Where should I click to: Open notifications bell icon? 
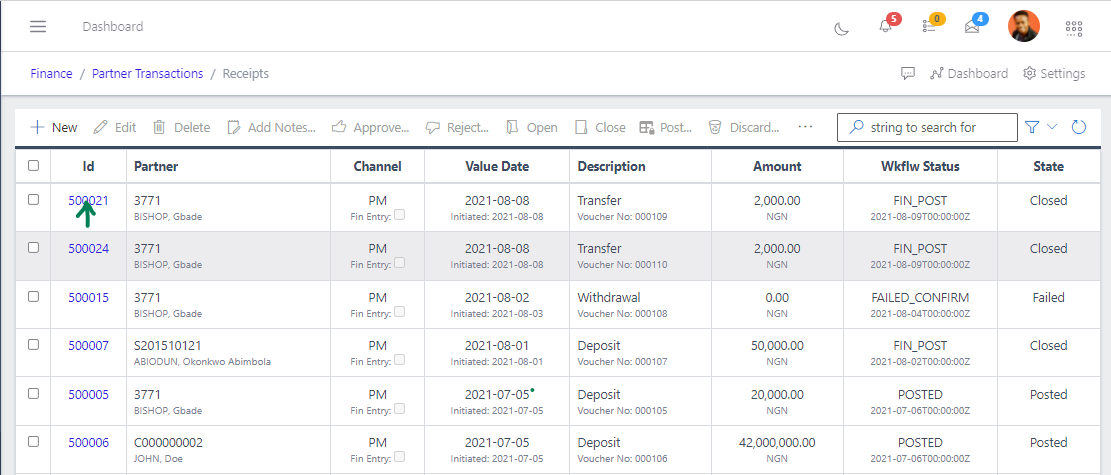click(x=885, y=27)
